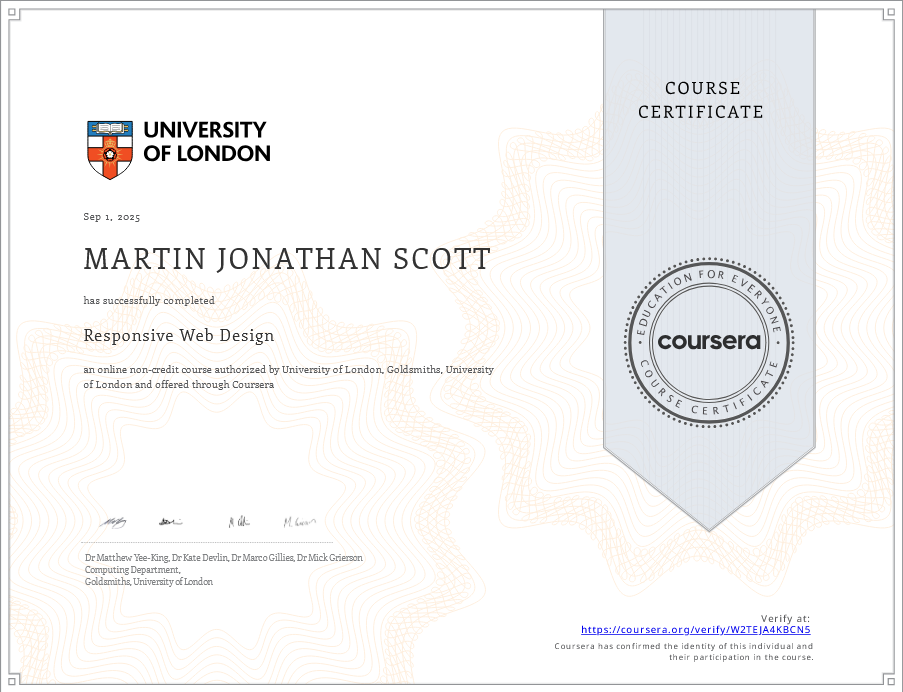Click the third signature in the signature row

point(240,521)
